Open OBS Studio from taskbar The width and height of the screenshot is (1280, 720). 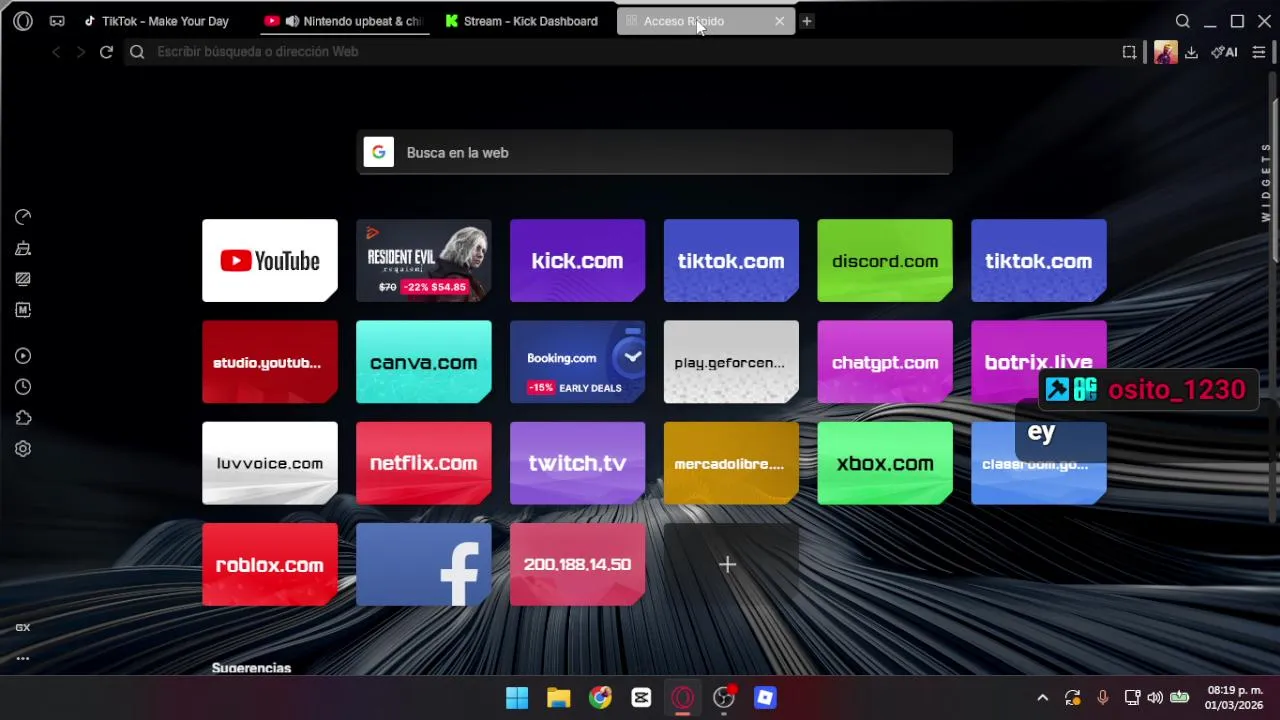(724, 698)
